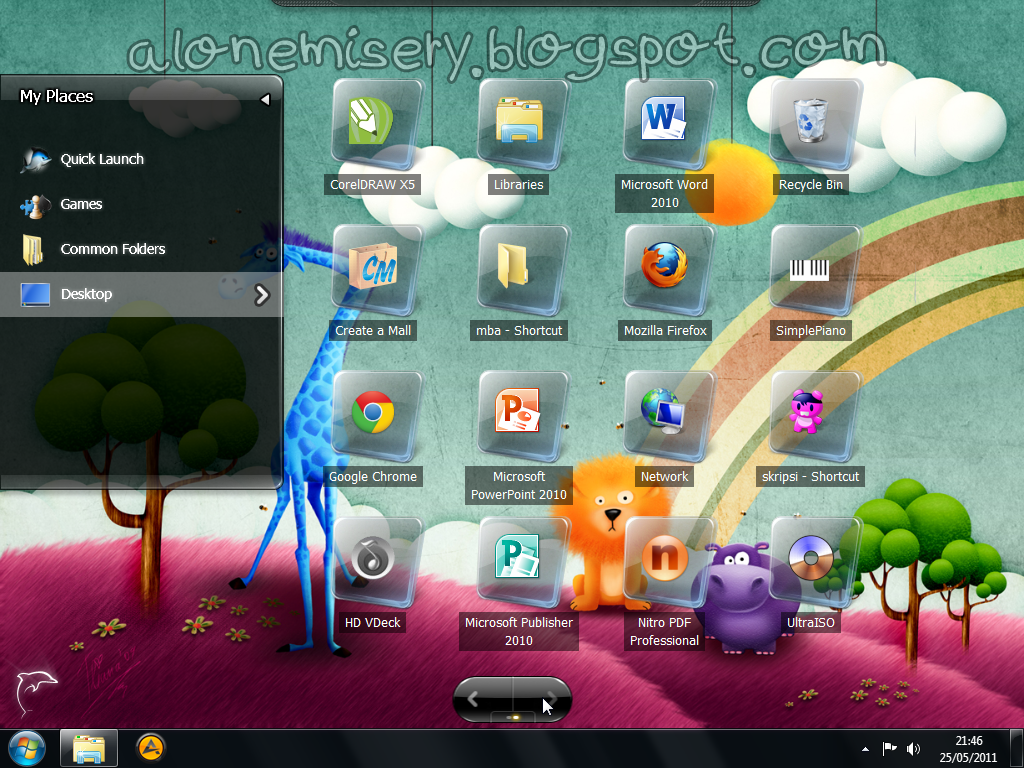The height and width of the screenshot is (768, 1024).
Task: Collapse My Places panel with triangle arrow
Action: click(265, 99)
